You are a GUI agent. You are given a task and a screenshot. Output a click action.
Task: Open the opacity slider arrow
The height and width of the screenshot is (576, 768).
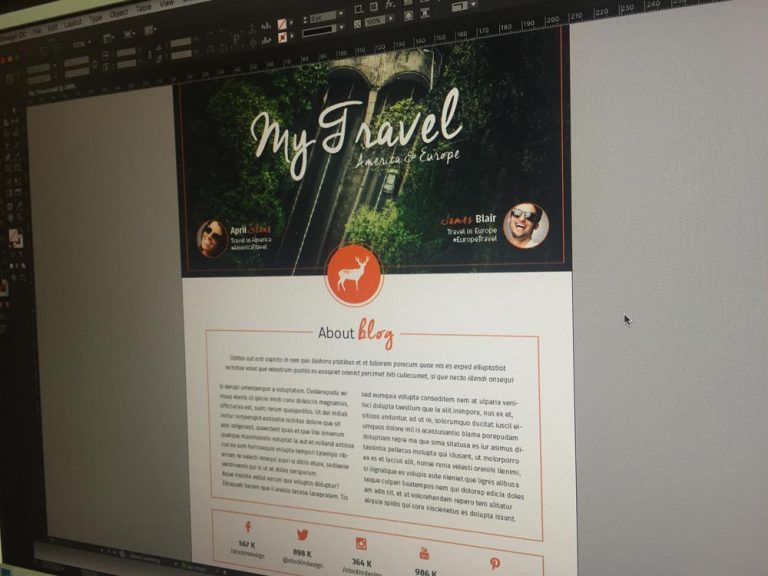[391, 19]
